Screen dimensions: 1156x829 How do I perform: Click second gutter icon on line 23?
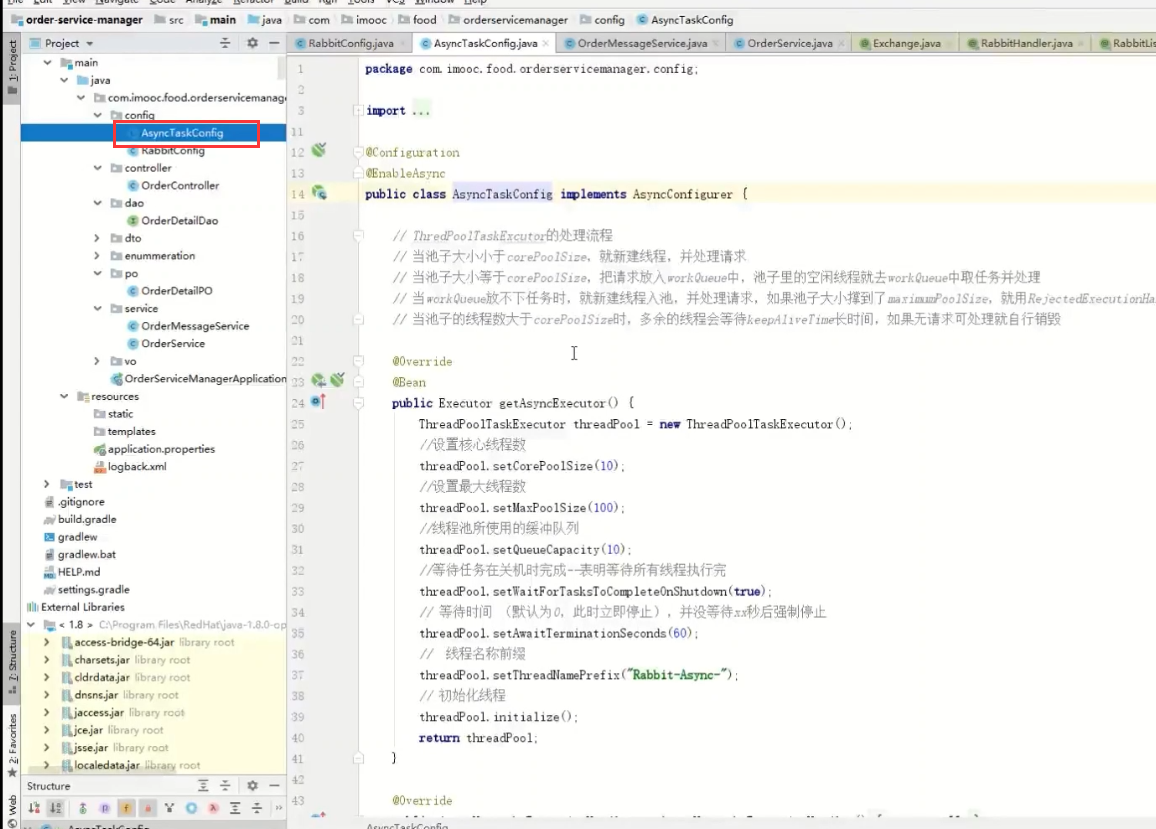(338, 381)
